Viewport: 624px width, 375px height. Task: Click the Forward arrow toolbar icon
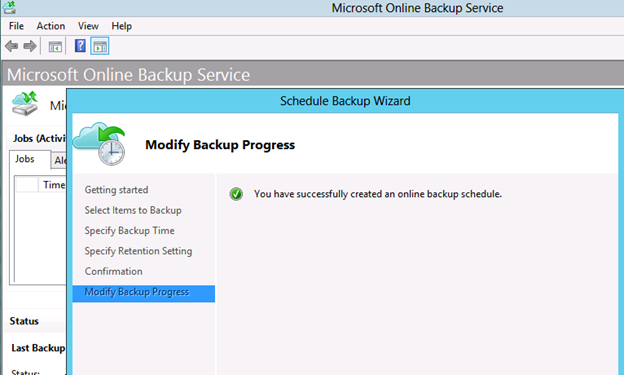coord(30,47)
